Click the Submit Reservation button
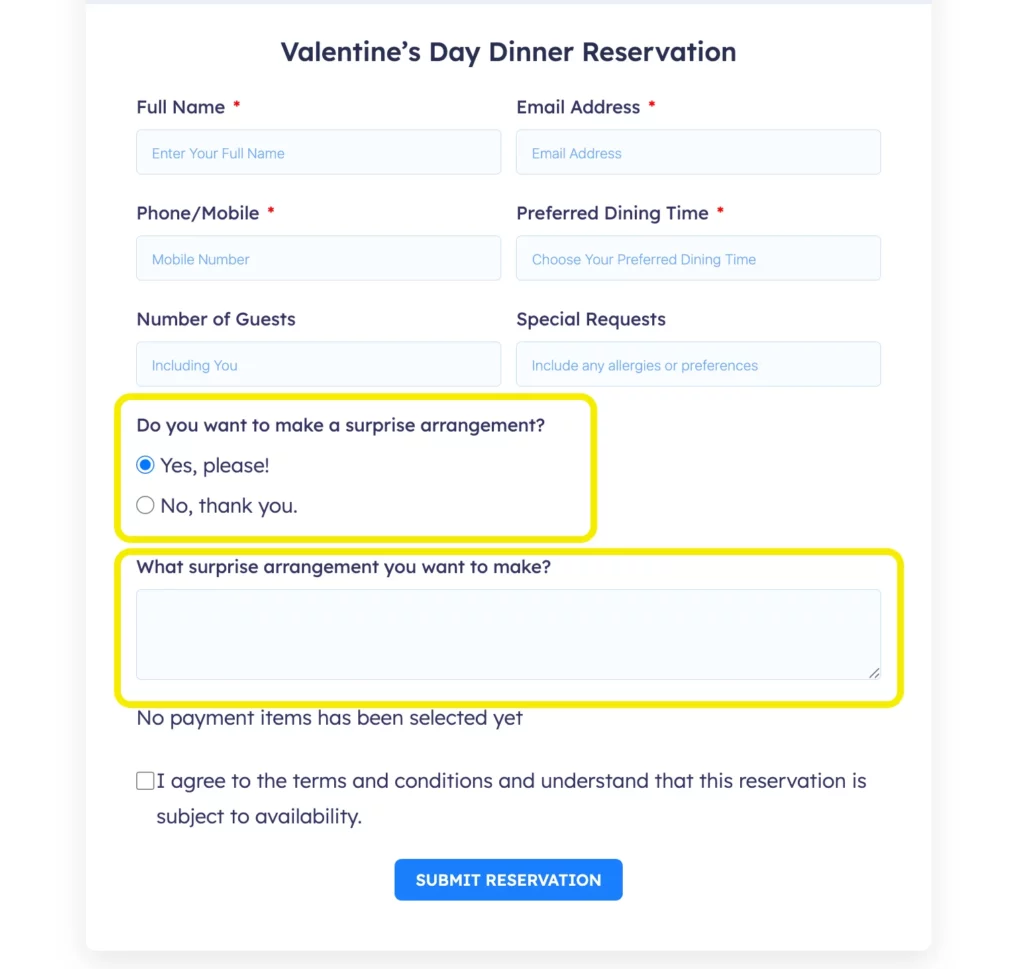This screenshot has height=969, width=1024. (x=508, y=880)
